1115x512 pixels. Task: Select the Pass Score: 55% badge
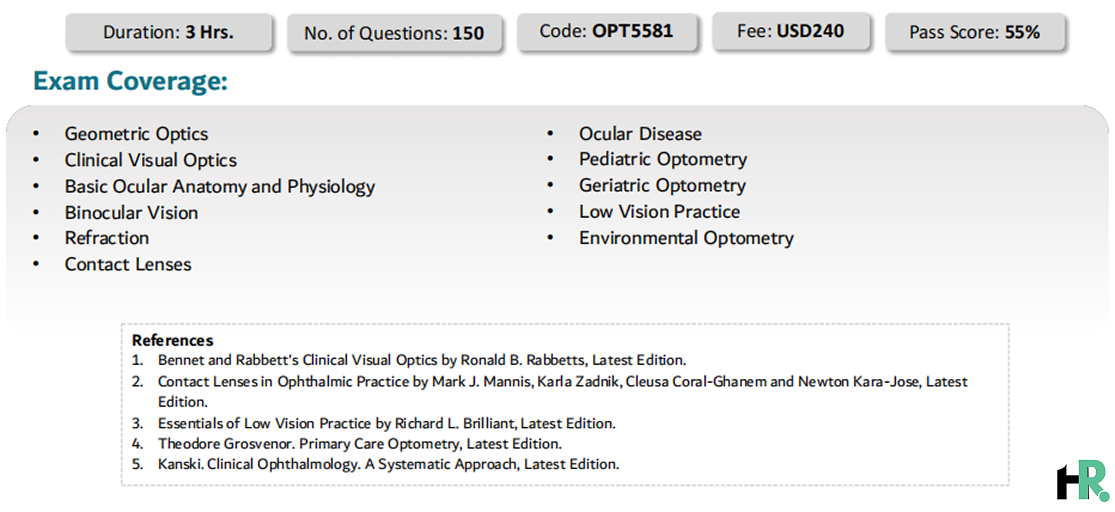pyautogui.click(x=974, y=32)
